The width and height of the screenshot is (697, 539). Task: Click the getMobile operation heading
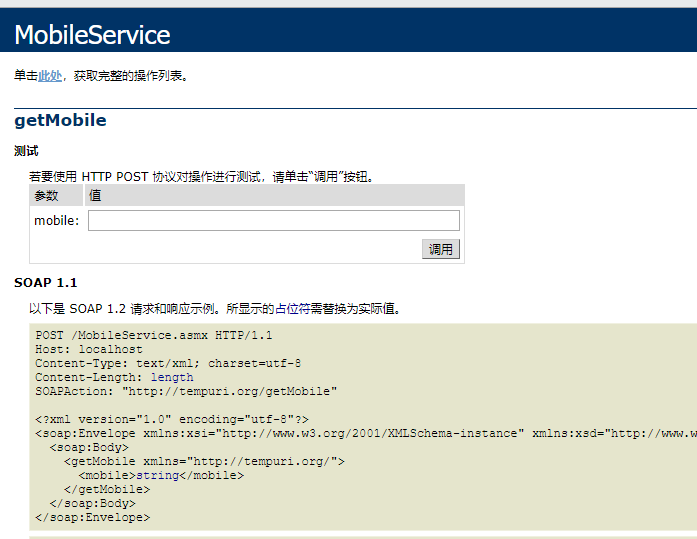(60, 121)
